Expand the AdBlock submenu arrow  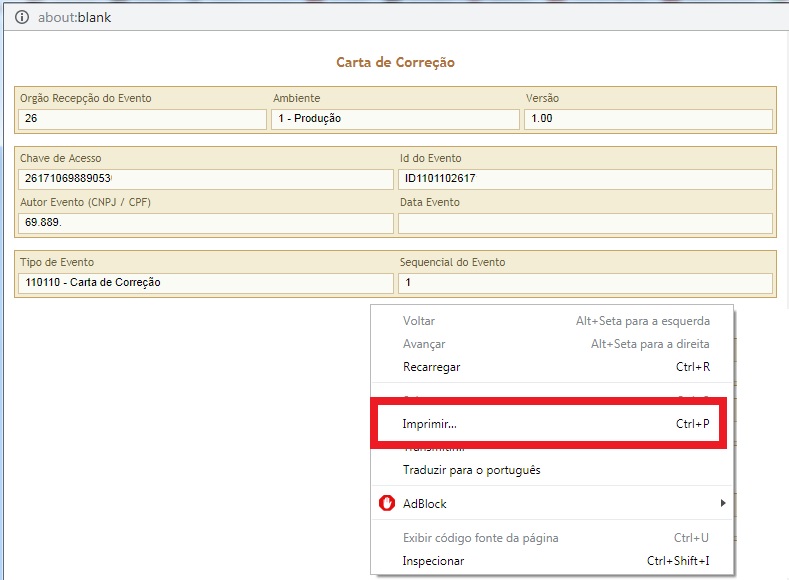pos(722,504)
